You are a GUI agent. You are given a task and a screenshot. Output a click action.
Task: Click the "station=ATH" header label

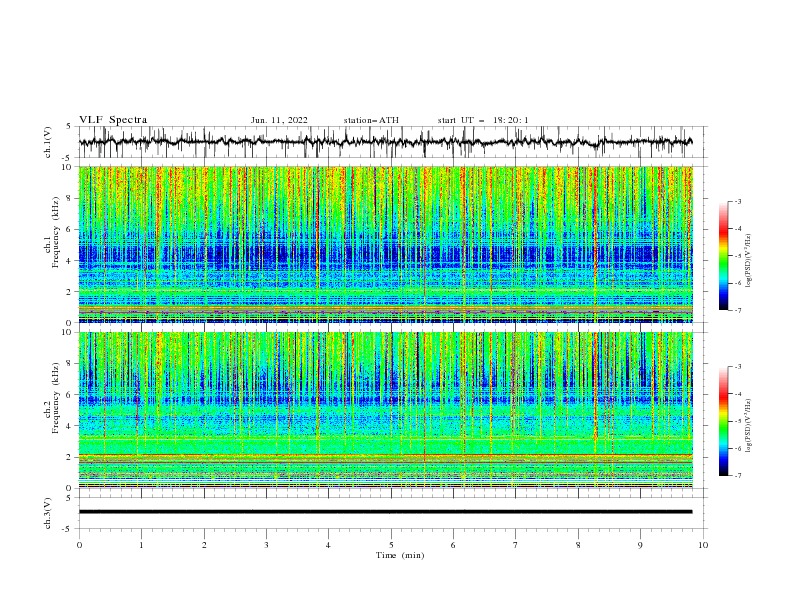(x=371, y=120)
